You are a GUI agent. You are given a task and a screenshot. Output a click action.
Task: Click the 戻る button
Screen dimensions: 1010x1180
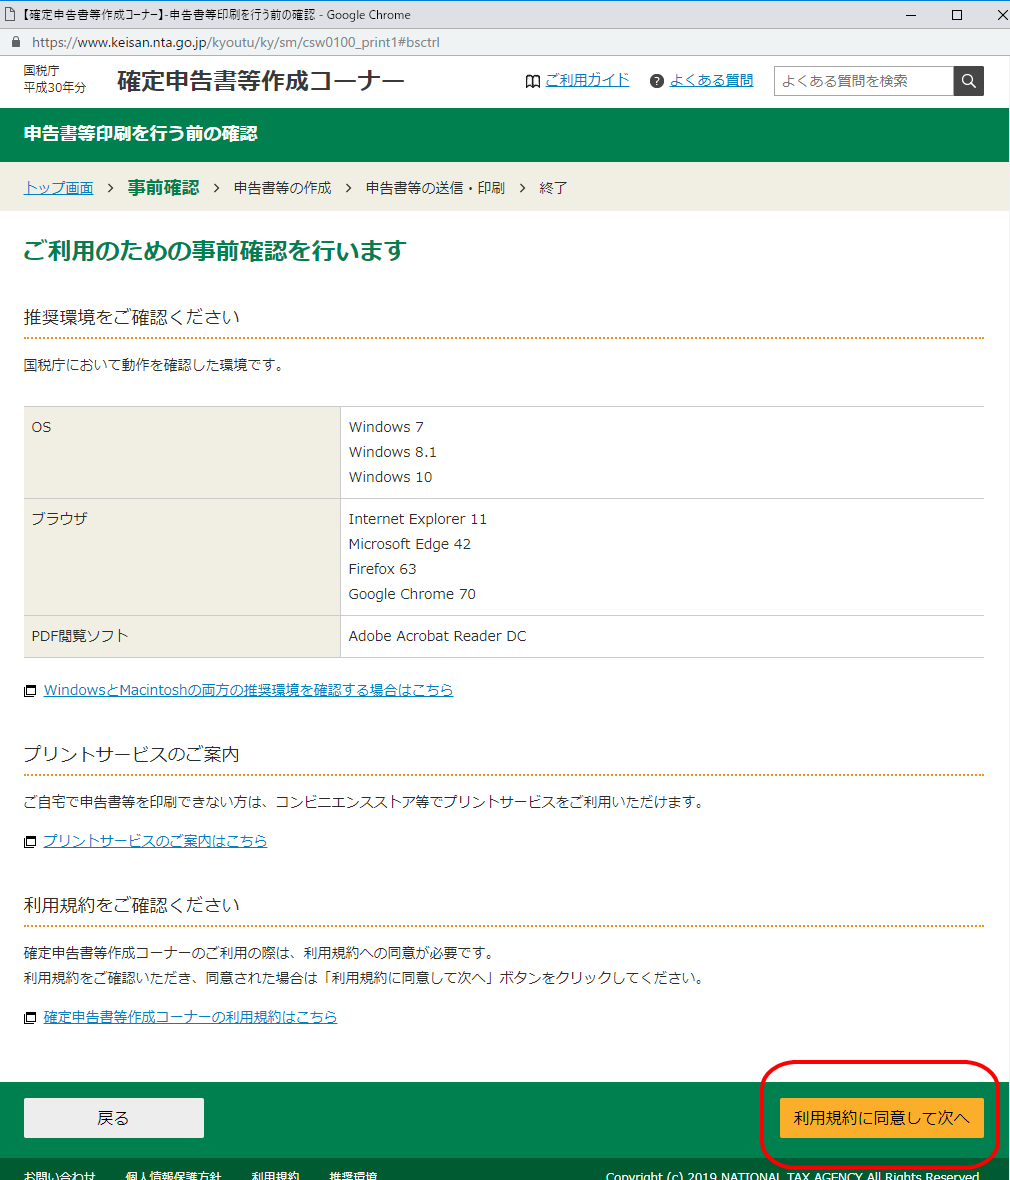114,1118
